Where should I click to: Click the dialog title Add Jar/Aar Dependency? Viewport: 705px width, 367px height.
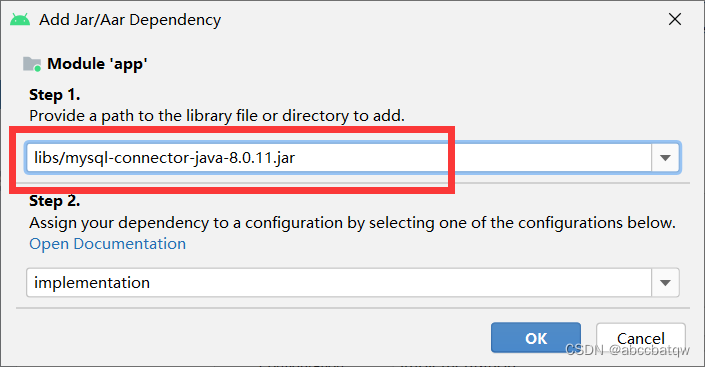130,20
